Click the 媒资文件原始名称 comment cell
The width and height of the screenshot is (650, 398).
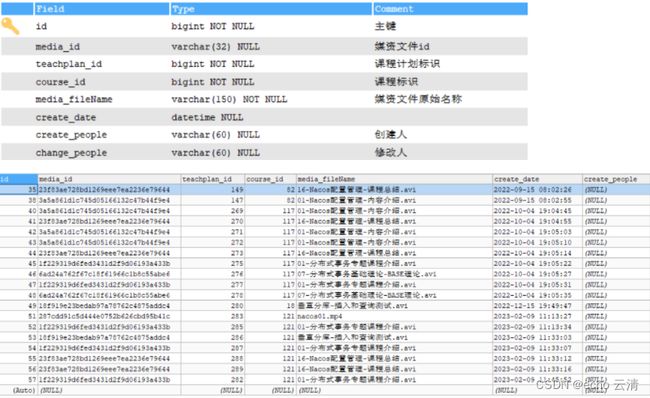point(418,100)
